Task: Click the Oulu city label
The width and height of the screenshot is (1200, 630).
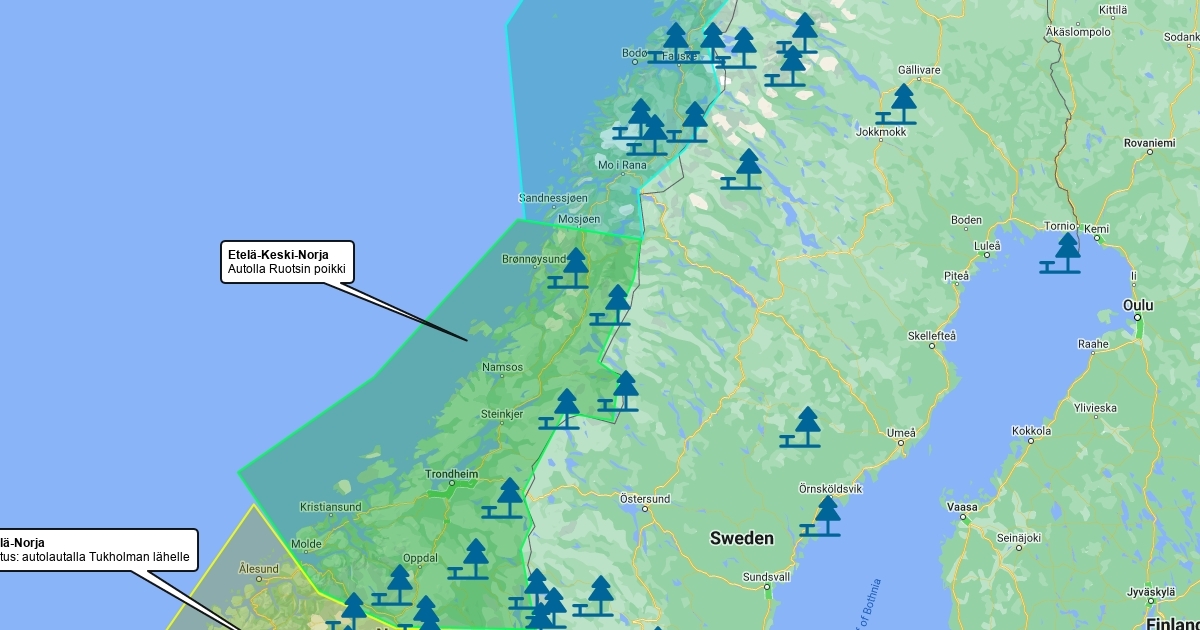Action: [1138, 306]
